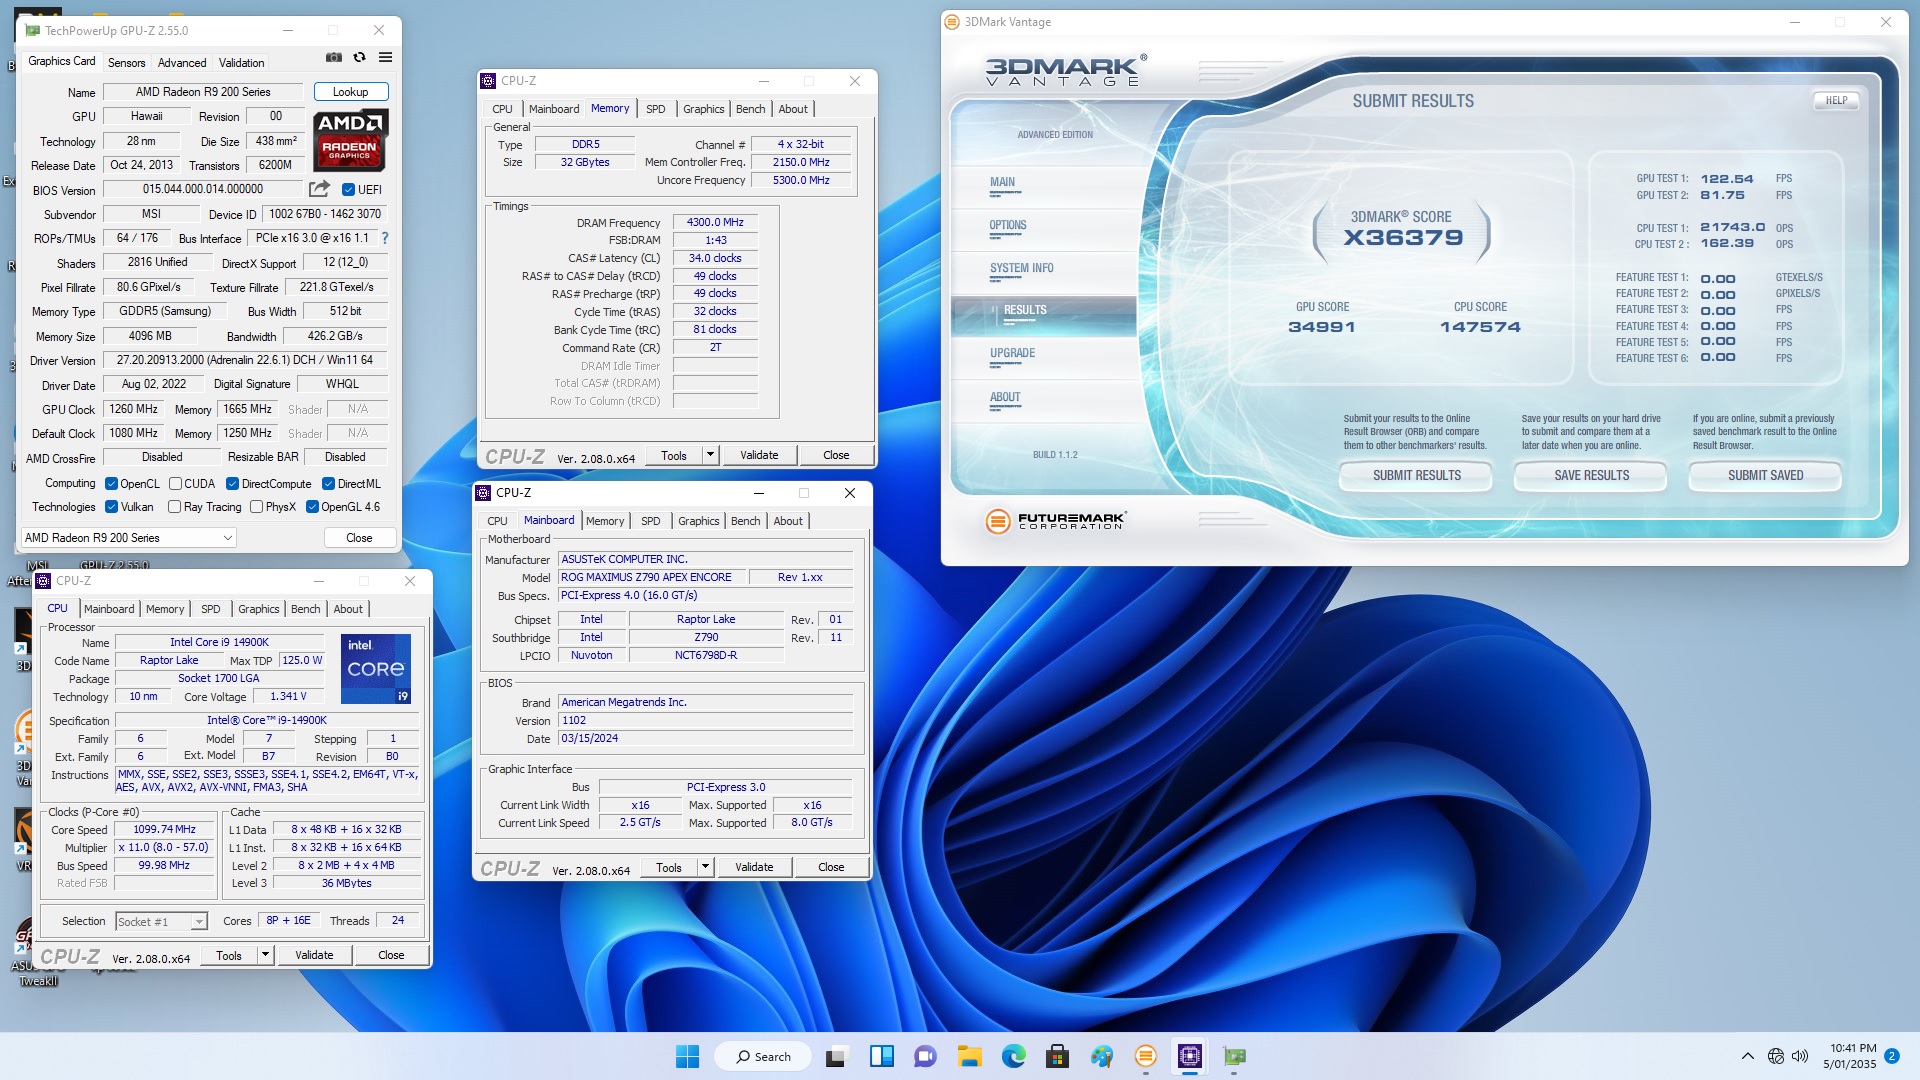Open Bench tab in CPU-Z Mainboard window
This screenshot has height=1080, width=1920.
(x=746, y=521)
